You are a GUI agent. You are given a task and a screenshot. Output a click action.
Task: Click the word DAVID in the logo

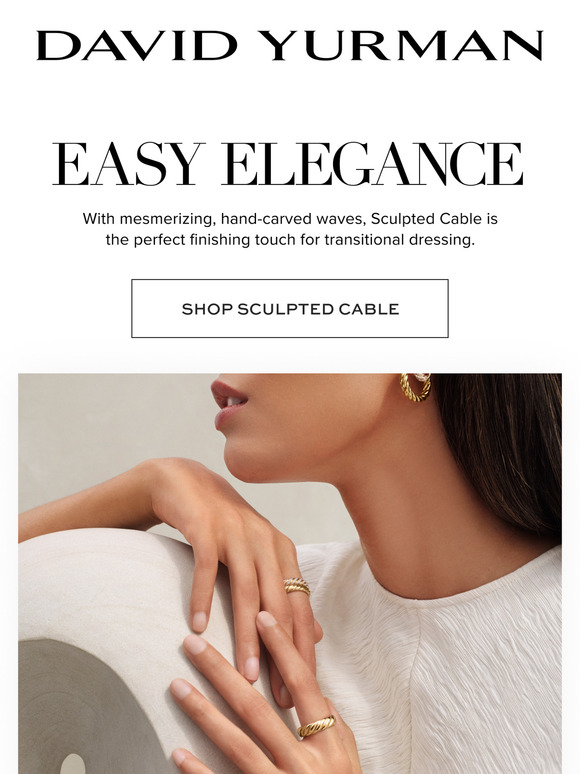point(138,45)
